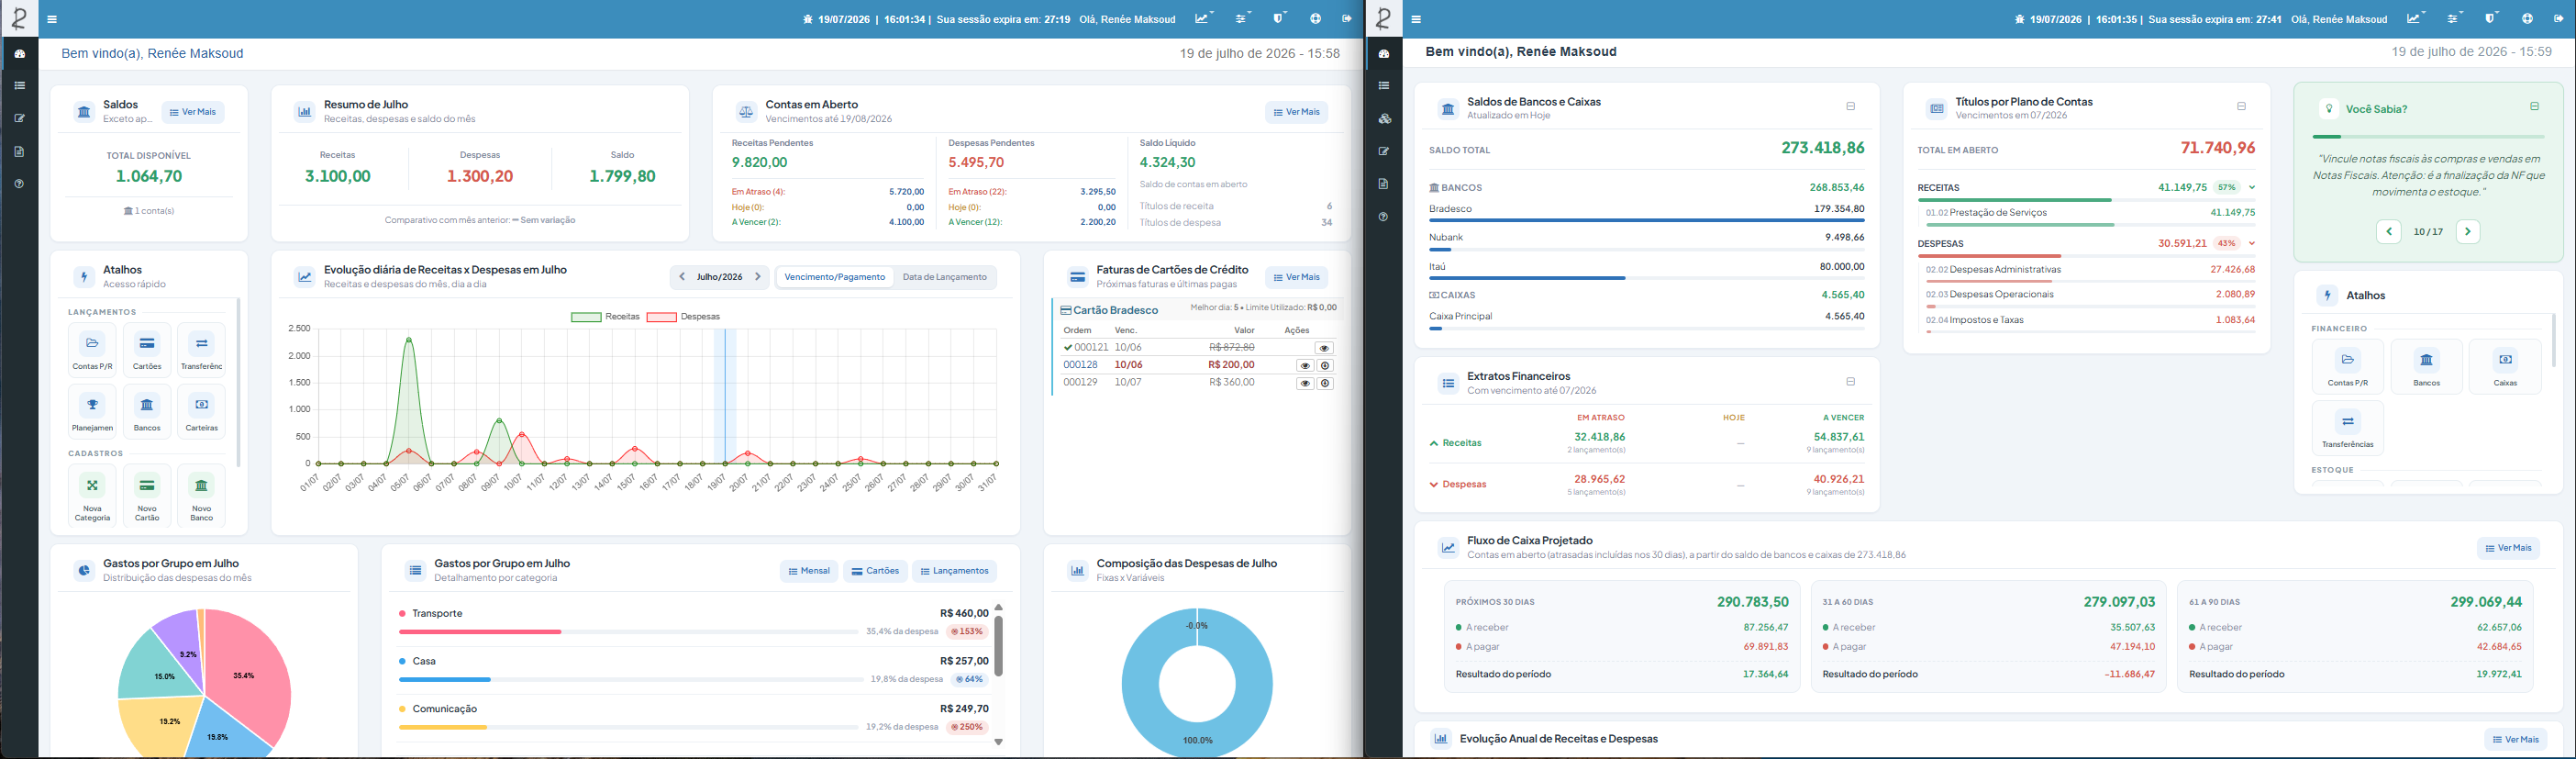The height and width of the screenshot is (759, 2576).
Task: View invoice 000121 using its eye icon
Action: 1324,348
